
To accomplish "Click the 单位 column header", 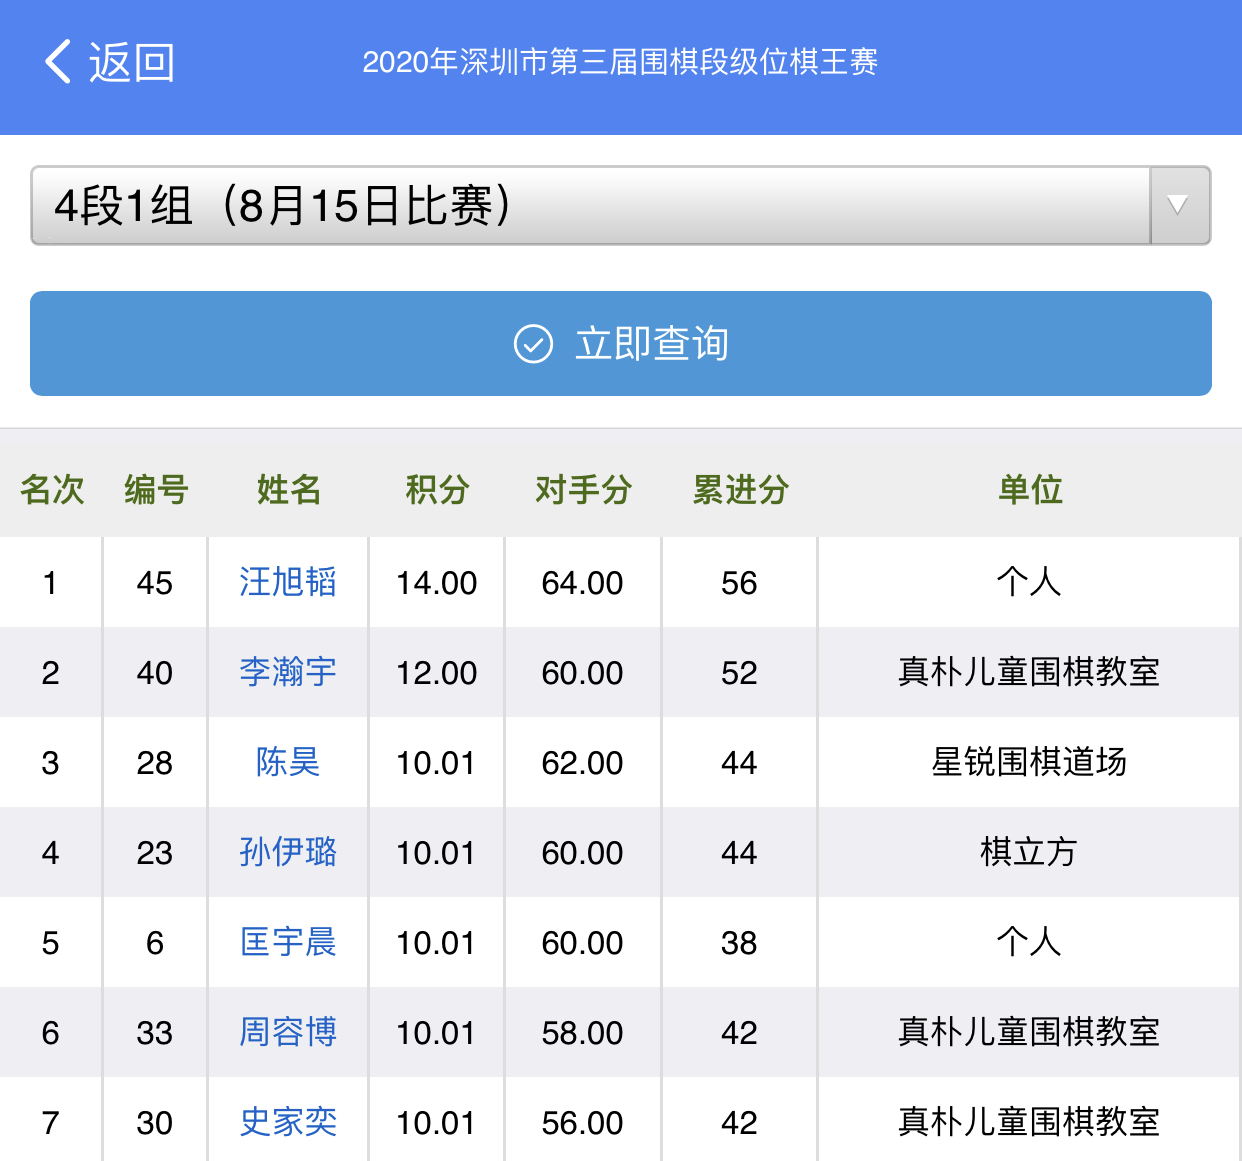I will [1029, 490].
